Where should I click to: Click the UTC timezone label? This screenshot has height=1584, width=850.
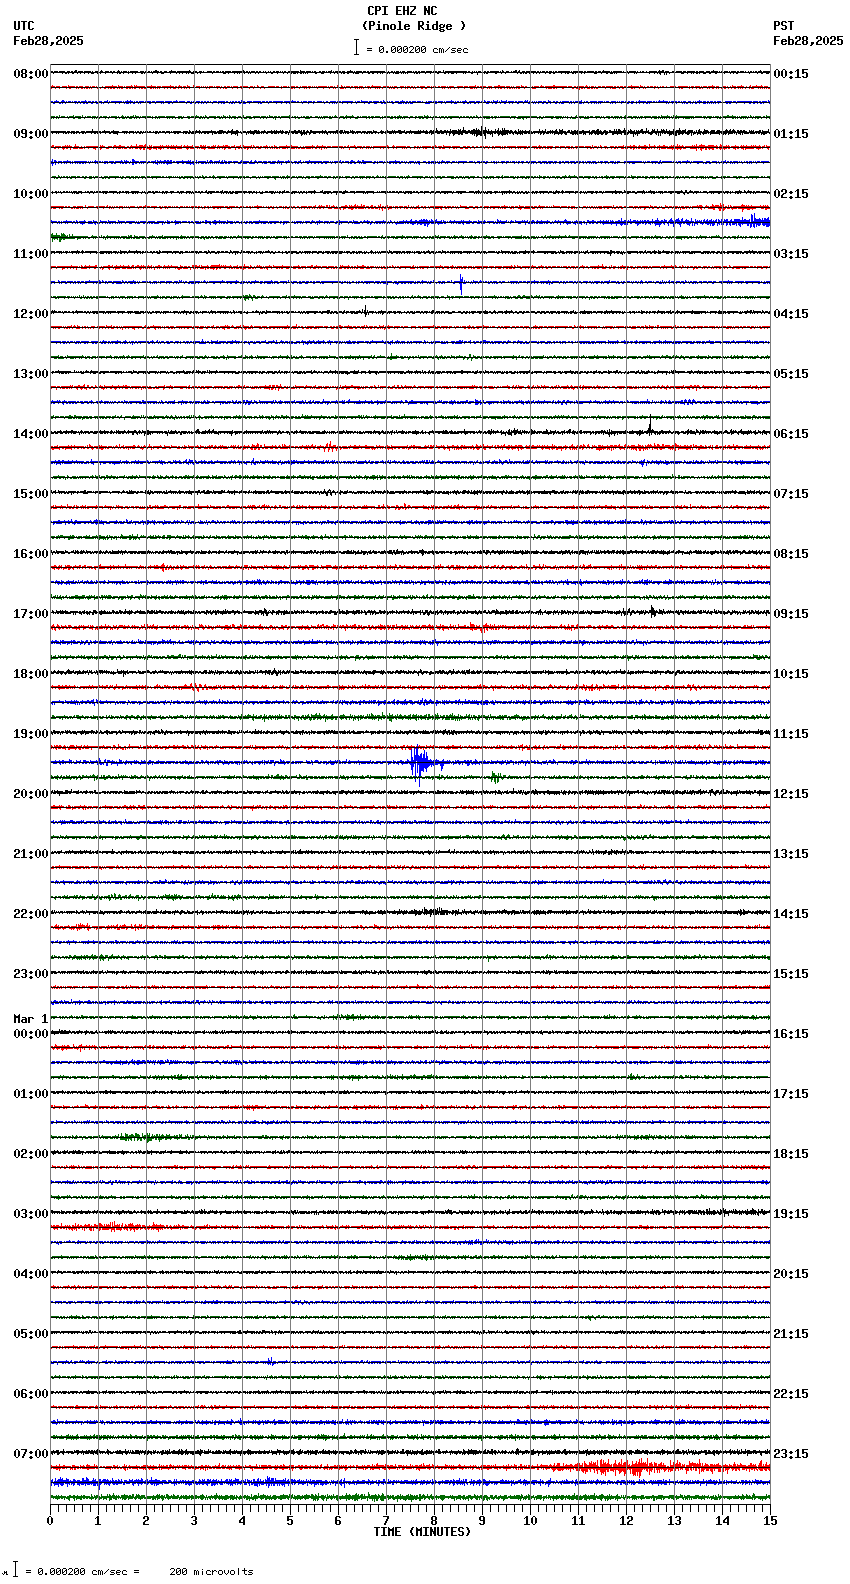[24, 26]
